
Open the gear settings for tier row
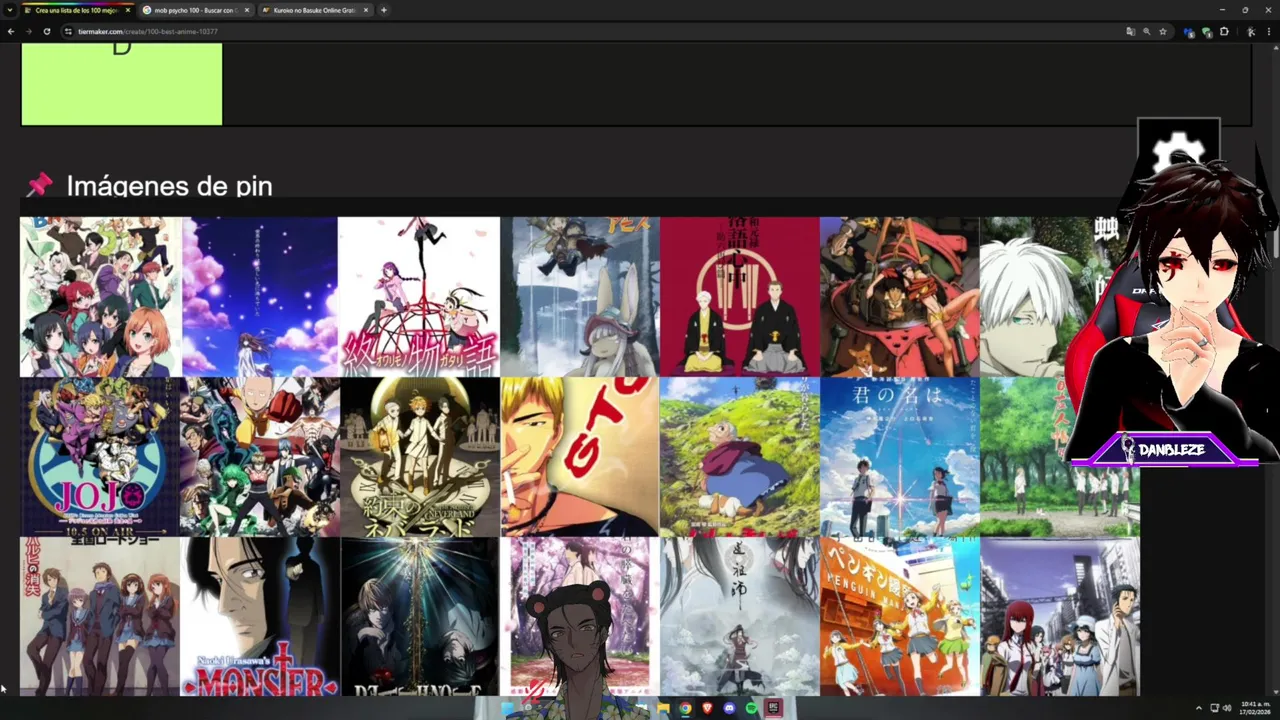pyautogui.click(x=1178, y=155)
